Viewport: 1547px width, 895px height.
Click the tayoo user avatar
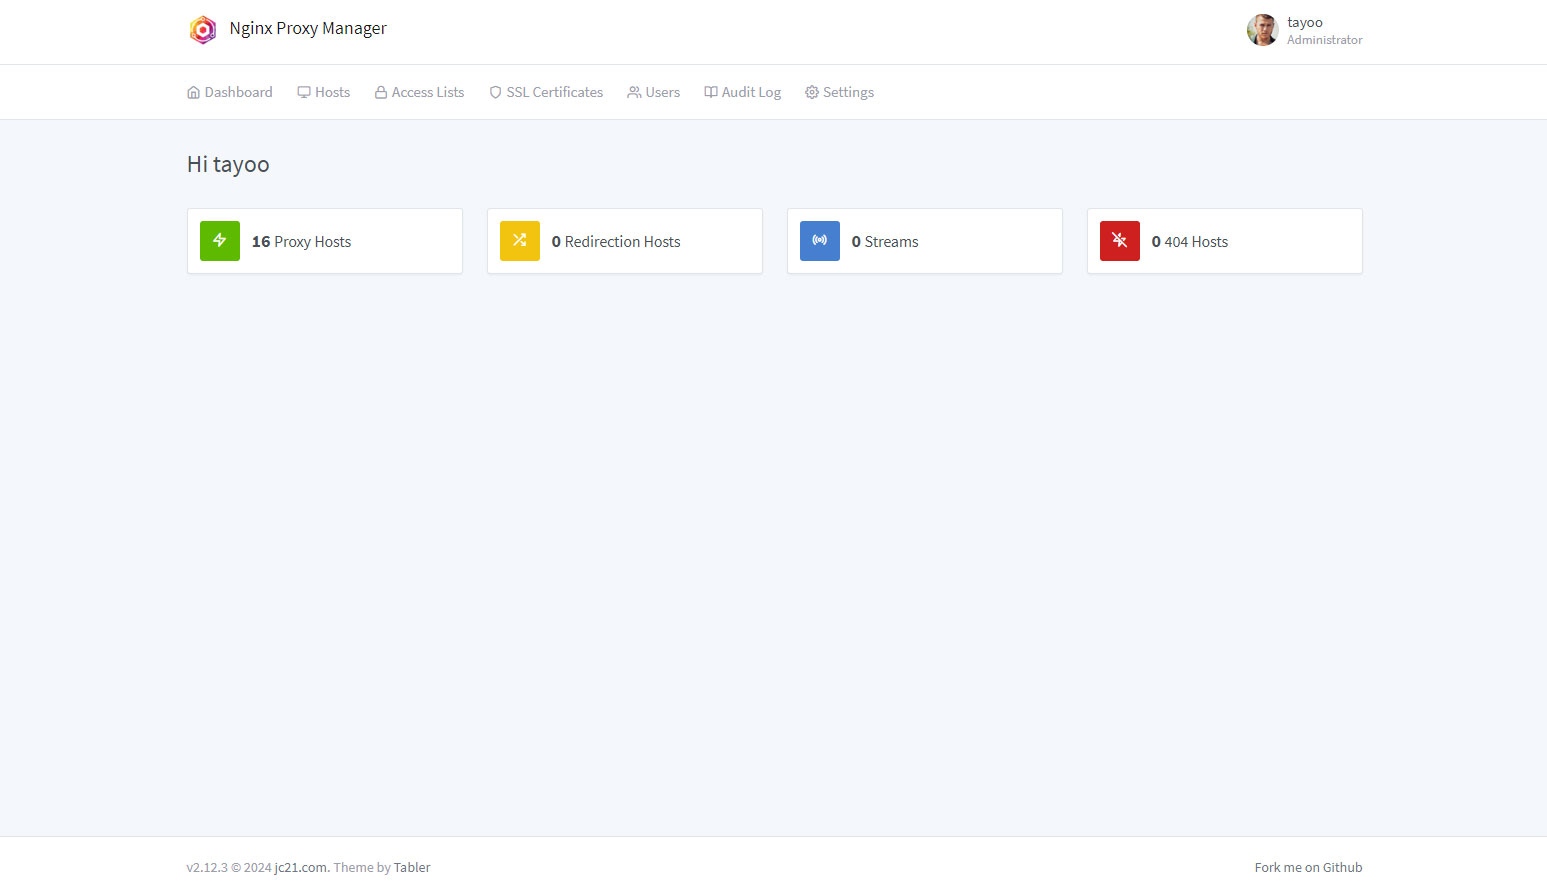1262,30
